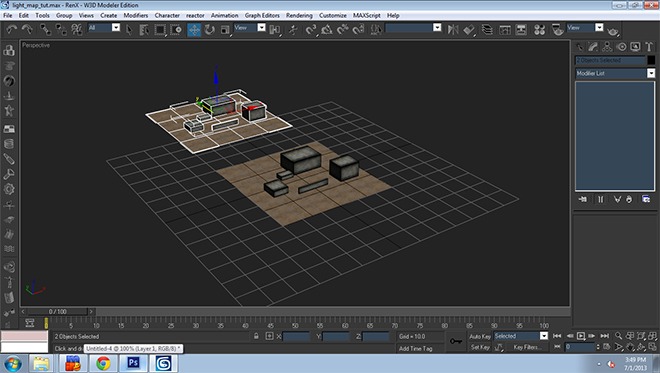Open Curve Editor from toolbar
Image resolution: width=660 pixels, height=373 pixels.
click(505, 29)
